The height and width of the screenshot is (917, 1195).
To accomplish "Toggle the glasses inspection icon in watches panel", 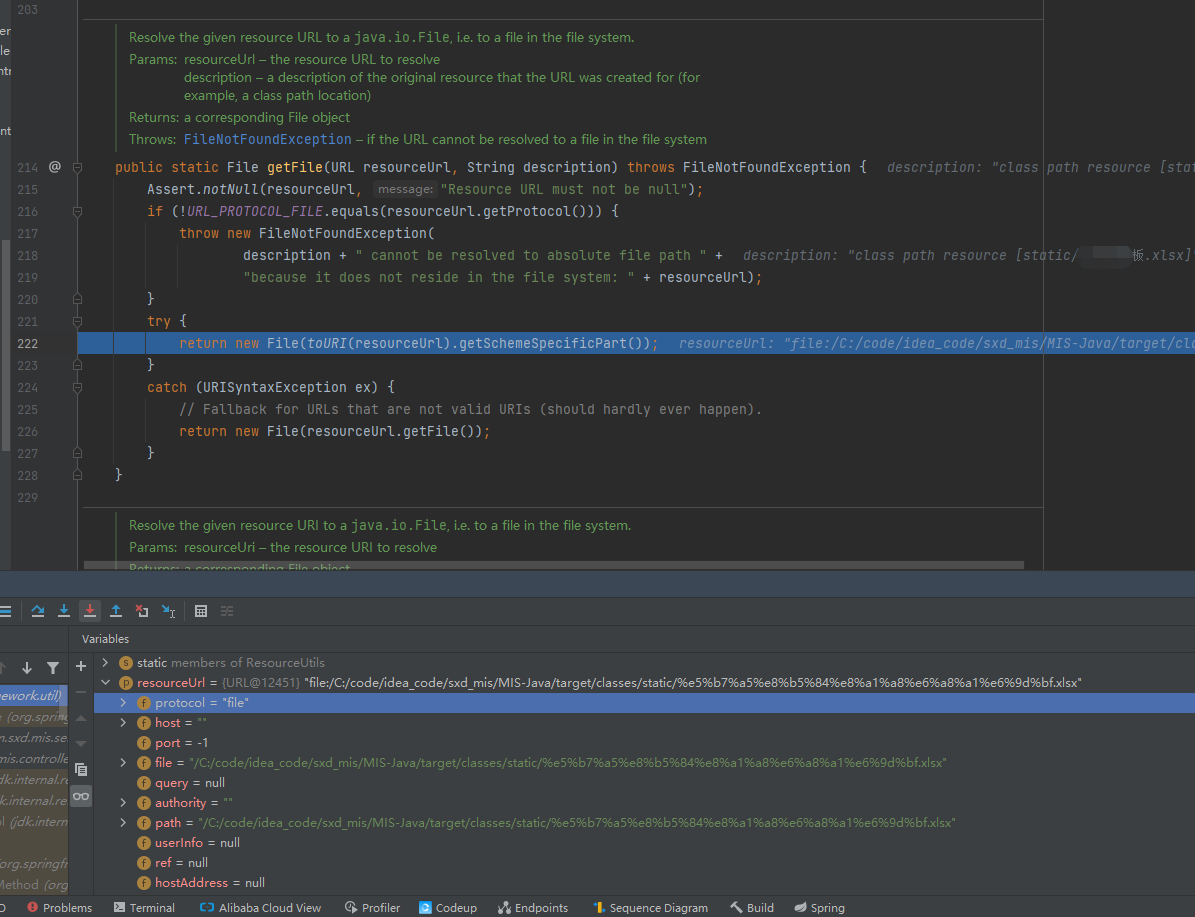I will click(x=82, y=797).
